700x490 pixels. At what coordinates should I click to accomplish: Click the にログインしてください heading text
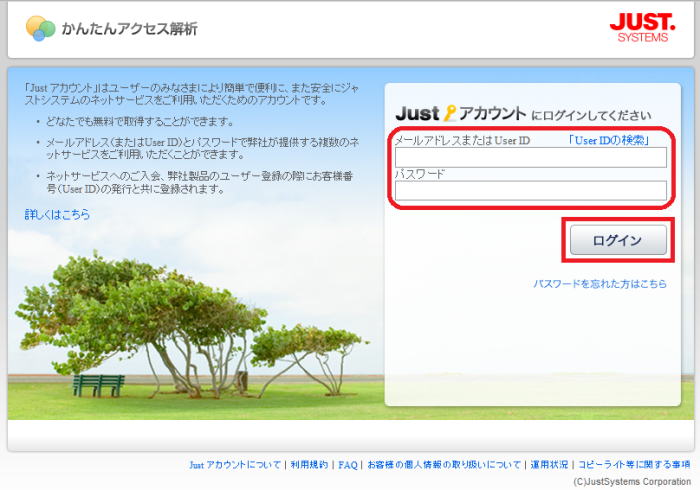coord(591,116)
